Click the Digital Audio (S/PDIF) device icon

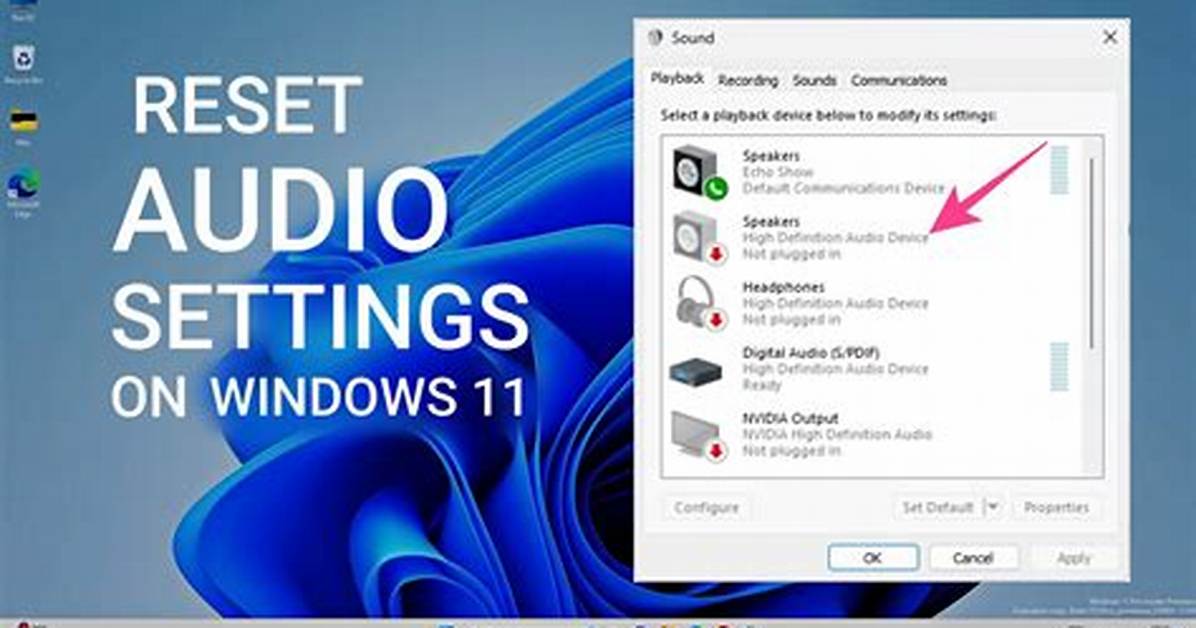click(x=696, y=372)
